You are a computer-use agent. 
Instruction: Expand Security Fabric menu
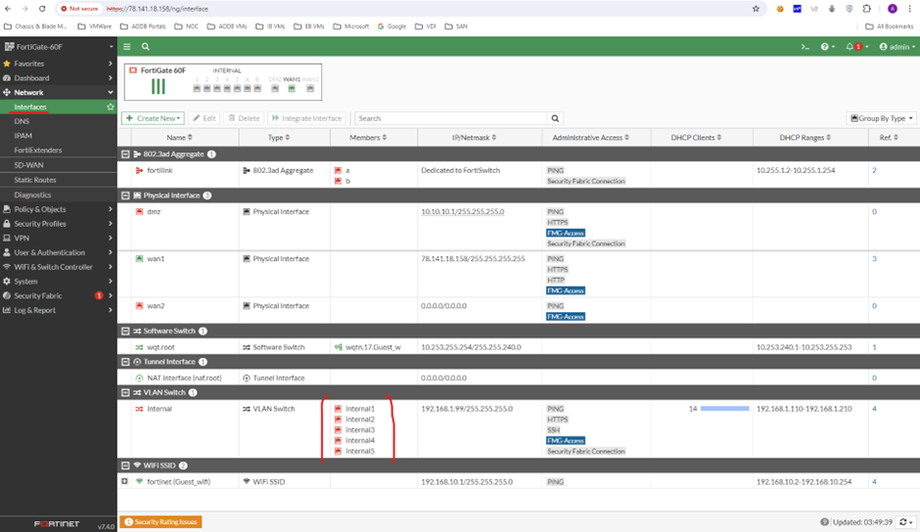(x=58, y=296)
